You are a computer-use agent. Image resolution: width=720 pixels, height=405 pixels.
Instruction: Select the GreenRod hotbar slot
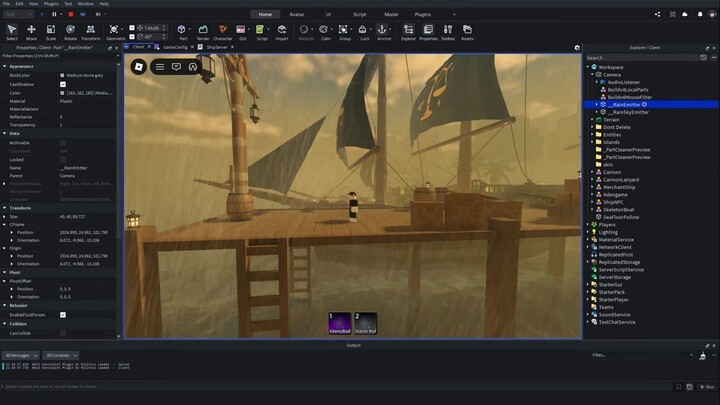[340, 323]
